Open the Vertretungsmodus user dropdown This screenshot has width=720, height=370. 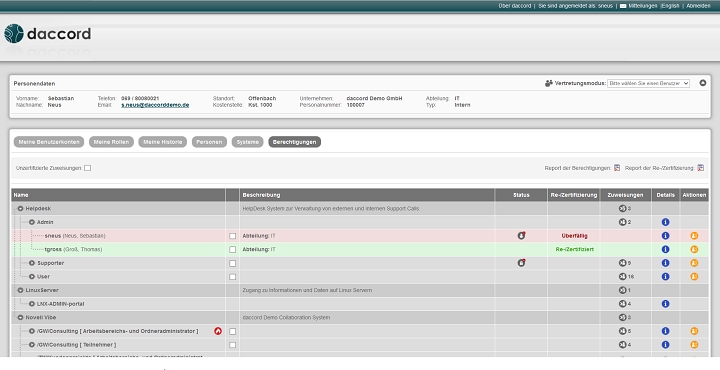pos(648,84)
